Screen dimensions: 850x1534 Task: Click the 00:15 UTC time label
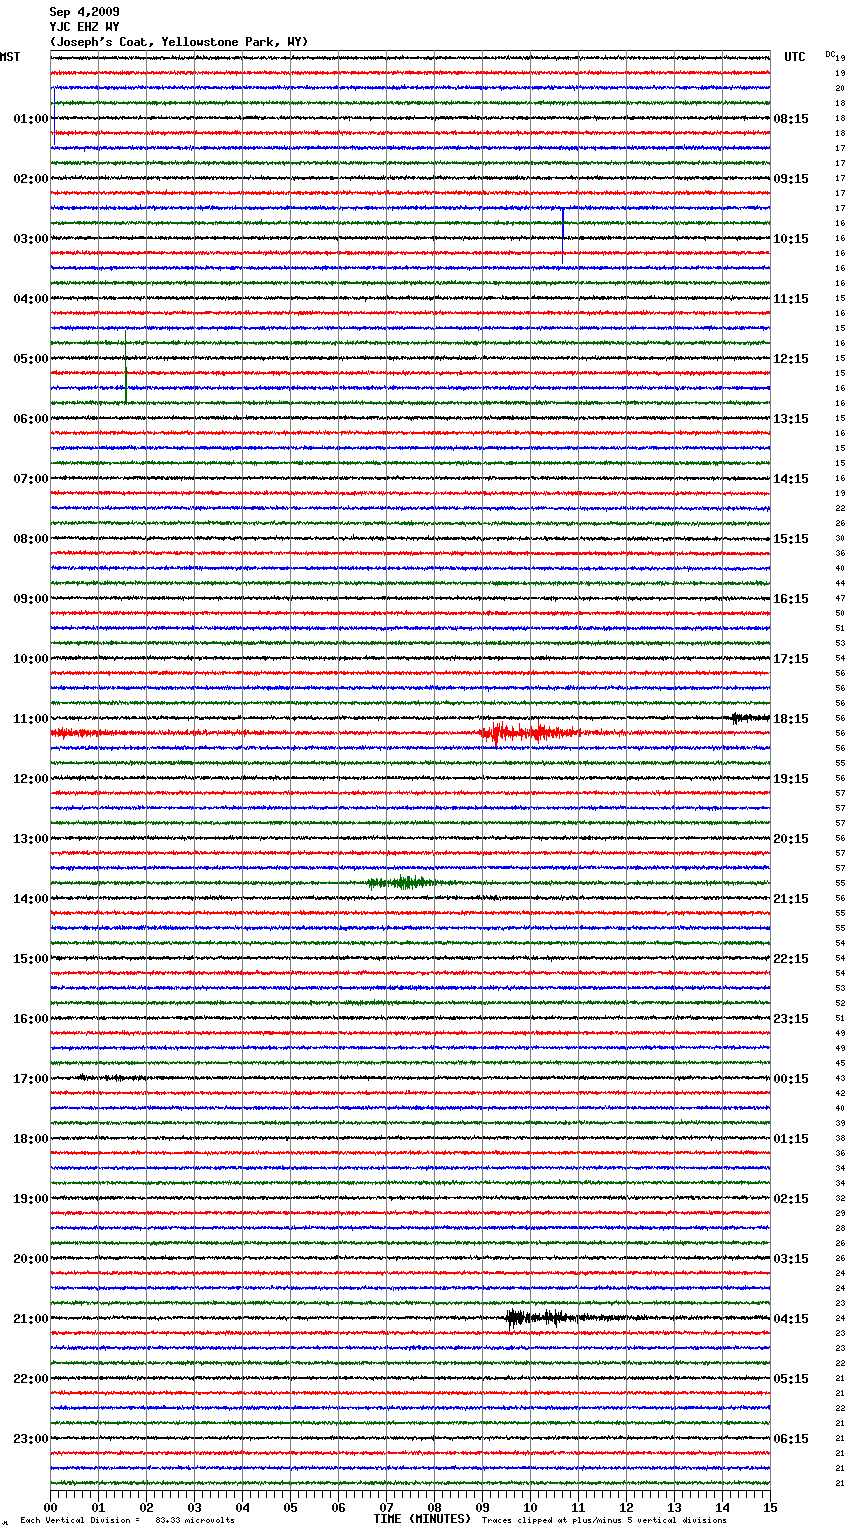tap(791, 1079)
